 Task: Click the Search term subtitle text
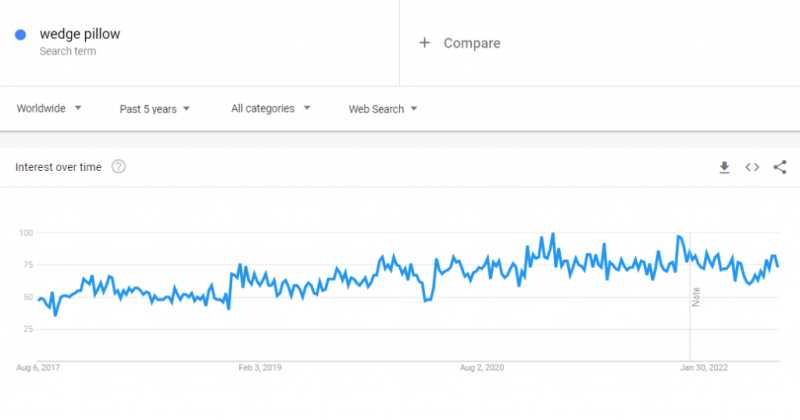click(68, 51)
